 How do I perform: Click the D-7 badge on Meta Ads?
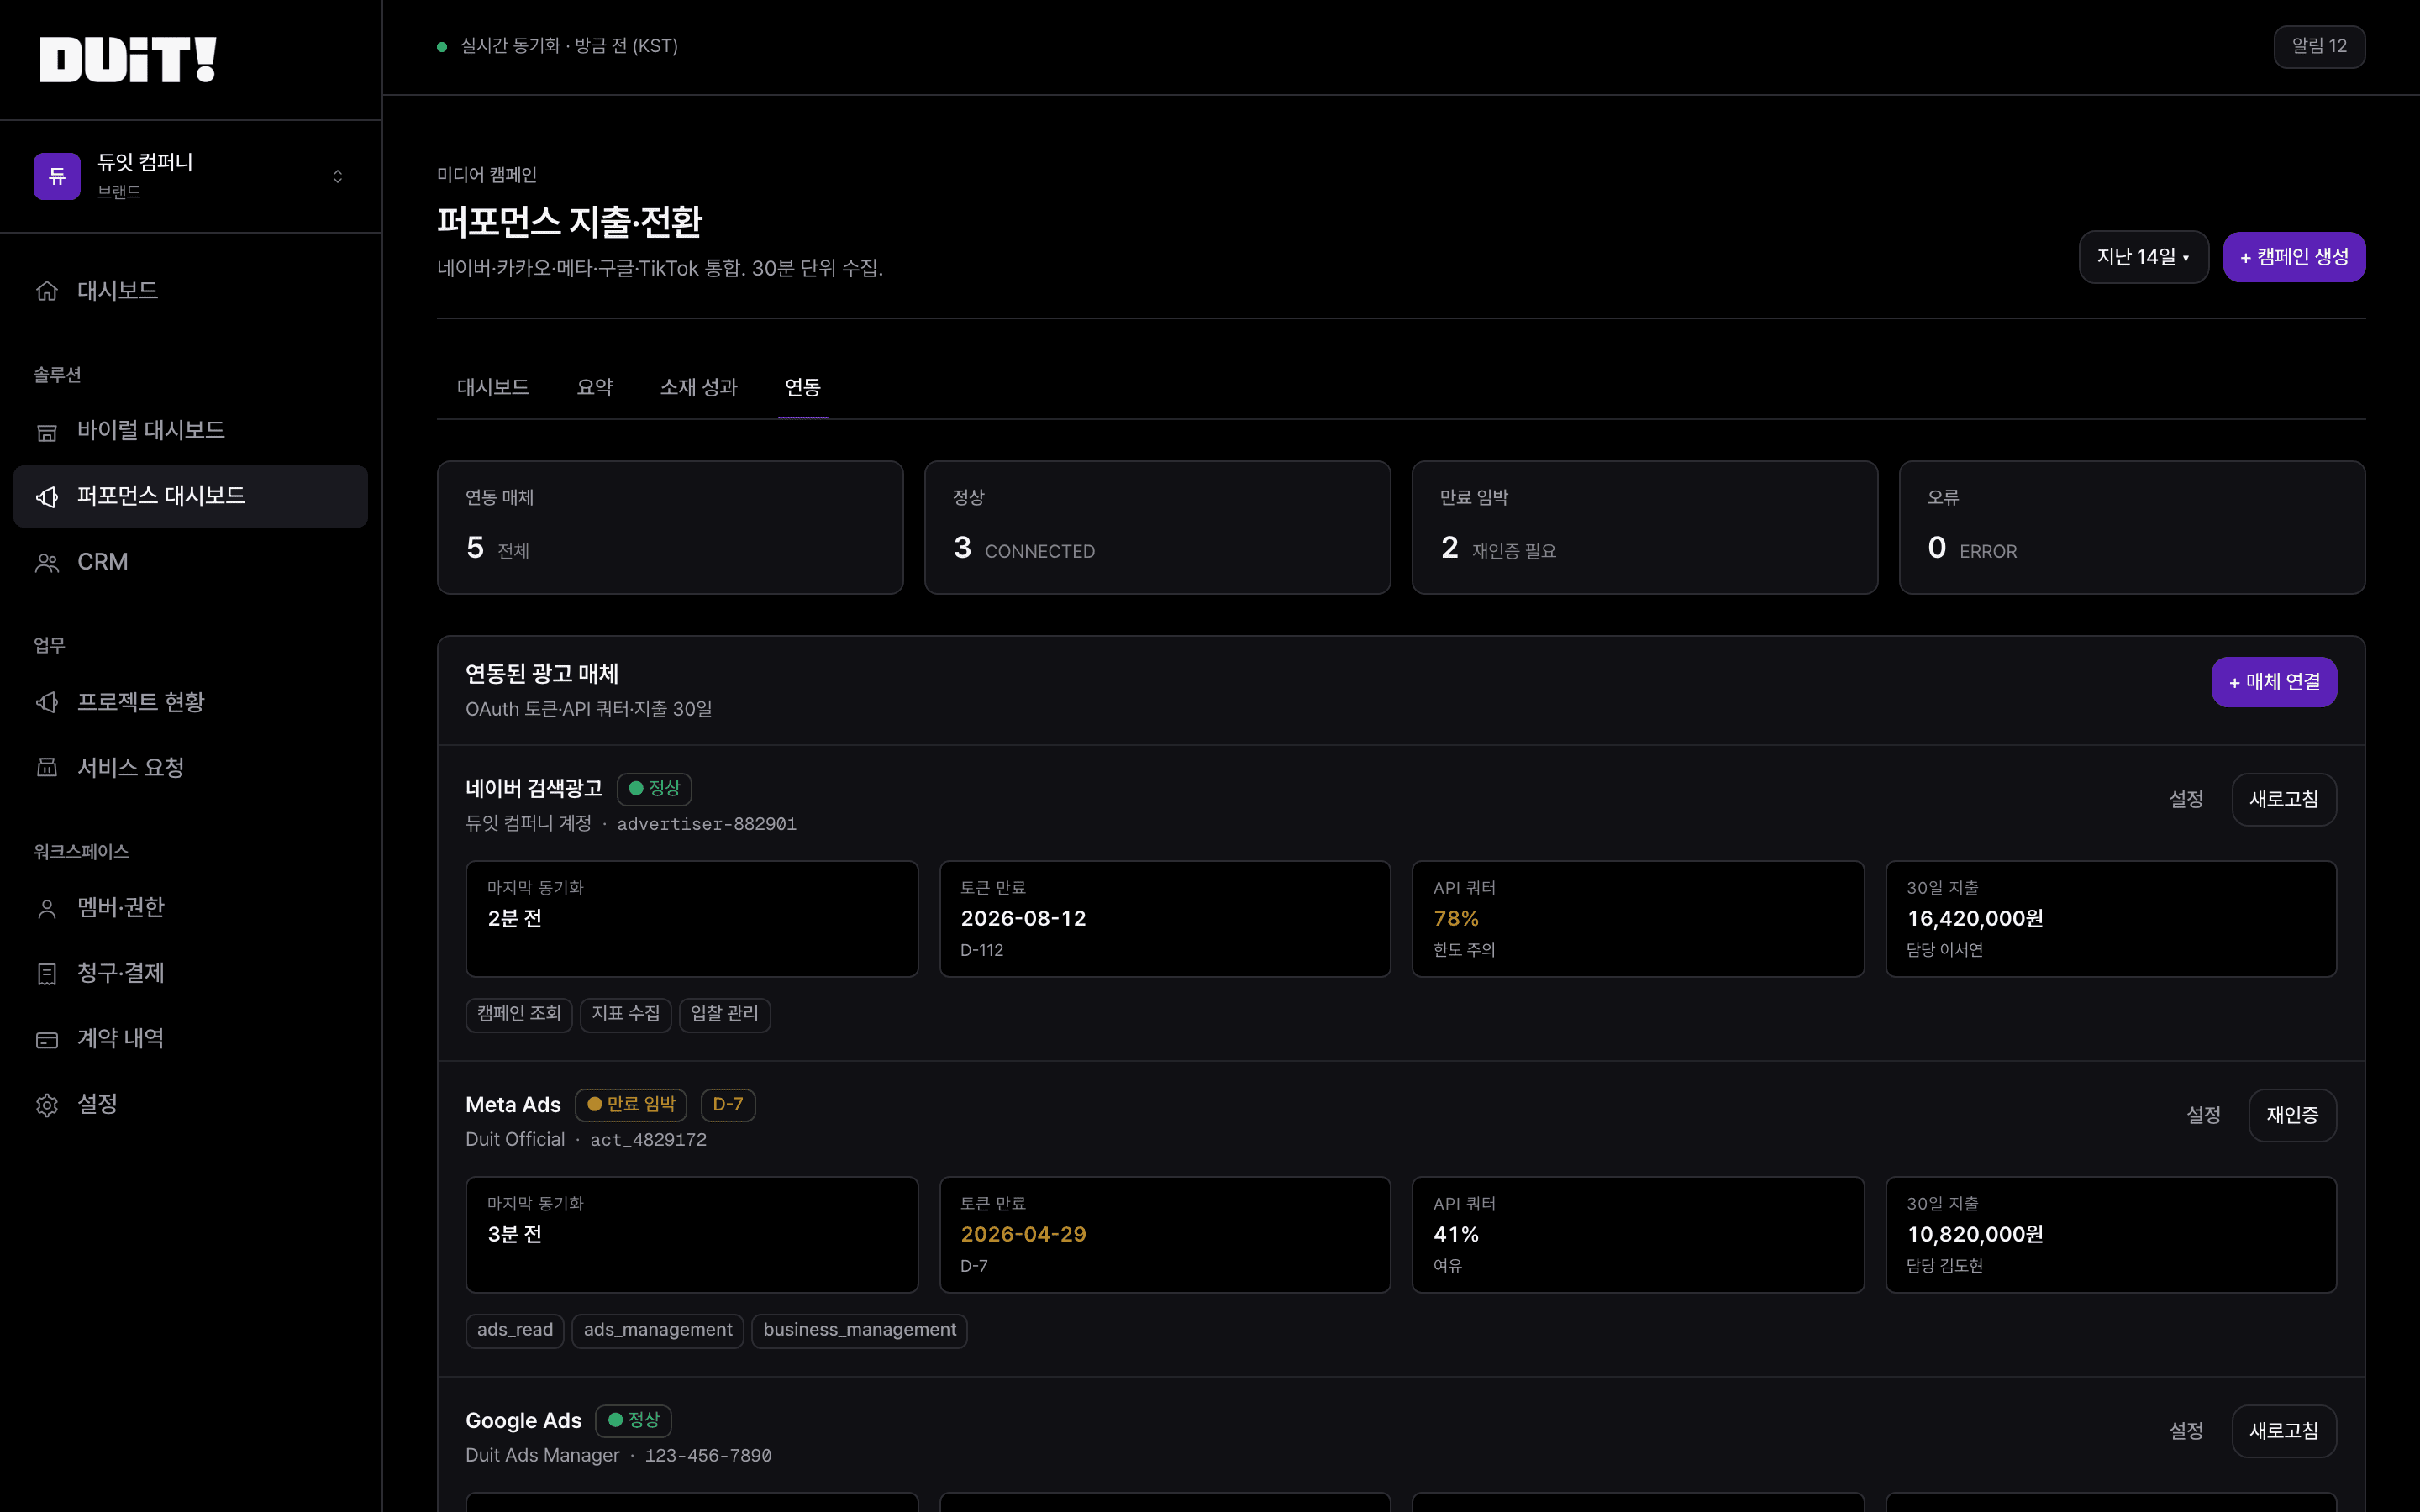click(728, 1105)
